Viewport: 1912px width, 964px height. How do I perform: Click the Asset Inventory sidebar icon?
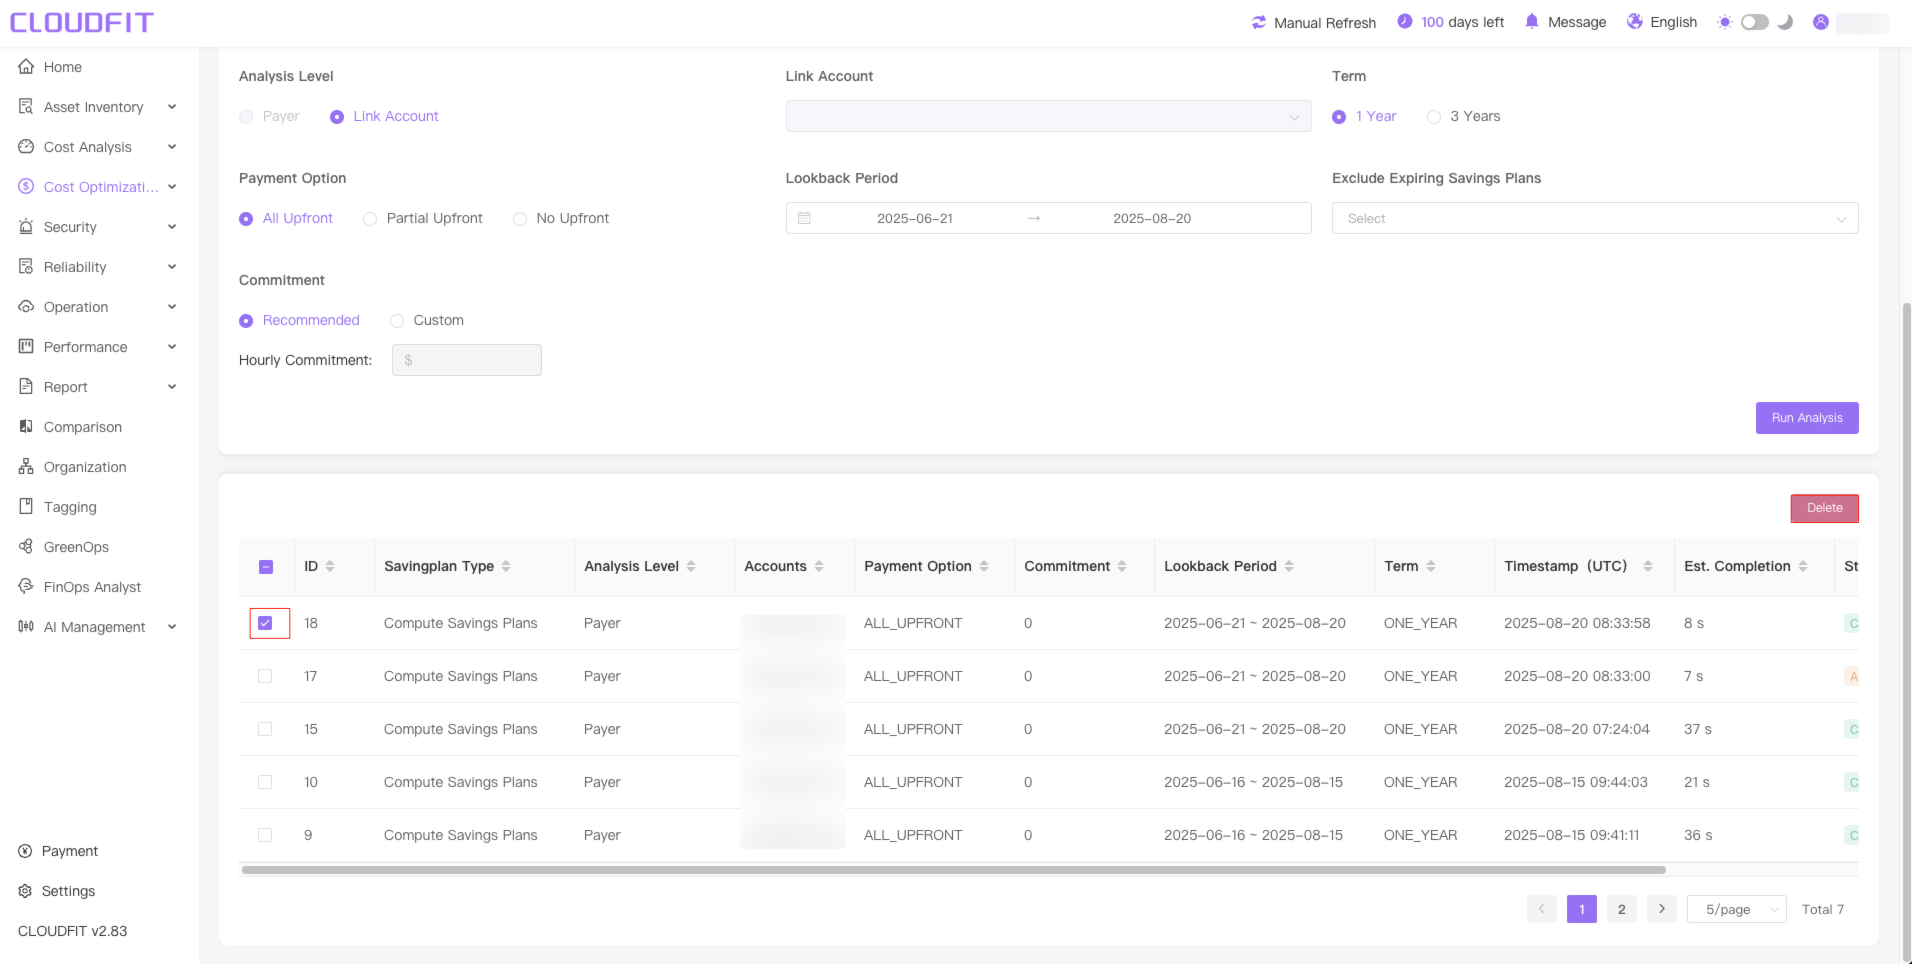26,107
